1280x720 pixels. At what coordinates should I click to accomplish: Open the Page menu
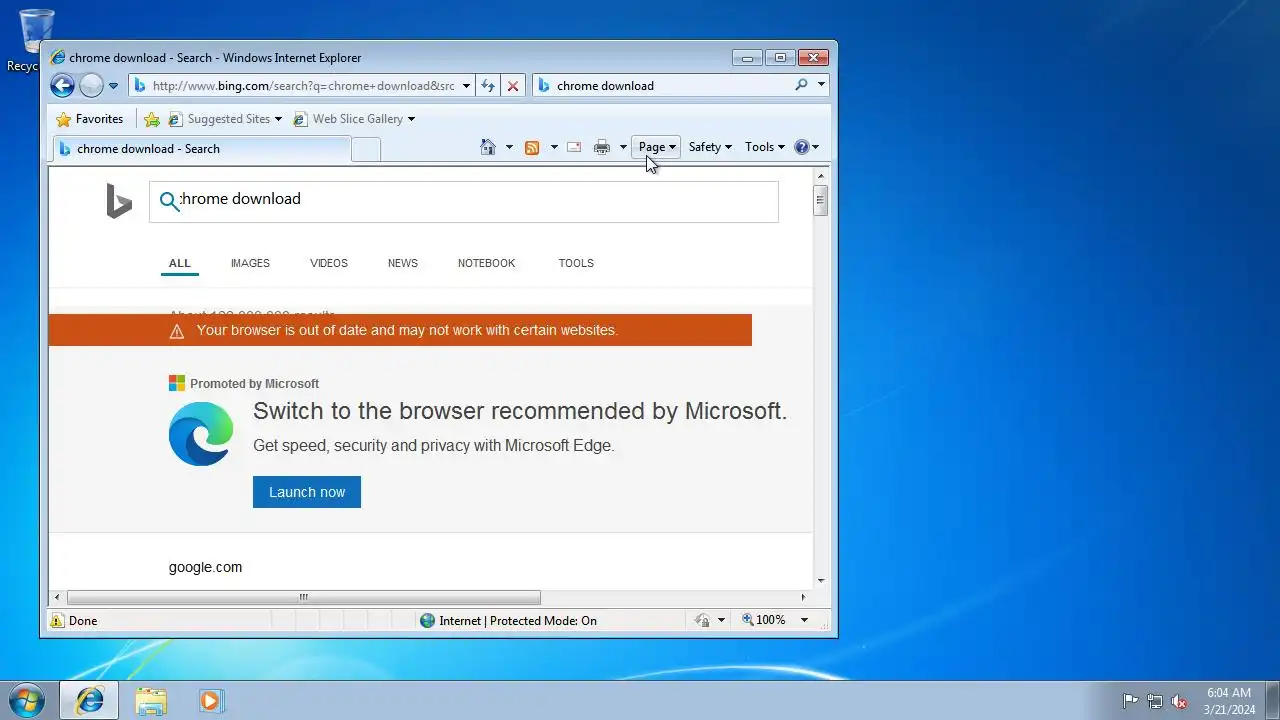[x=657, y=147]
